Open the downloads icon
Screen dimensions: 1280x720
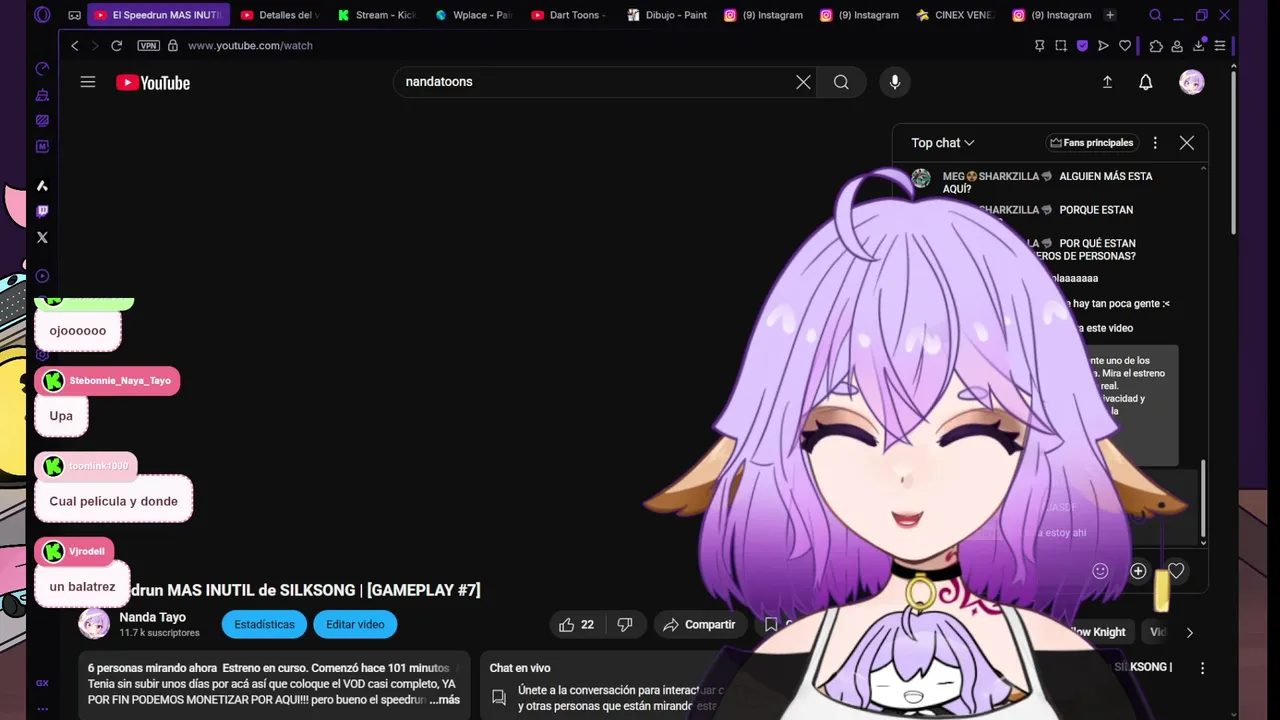[x=1200, y=46]
